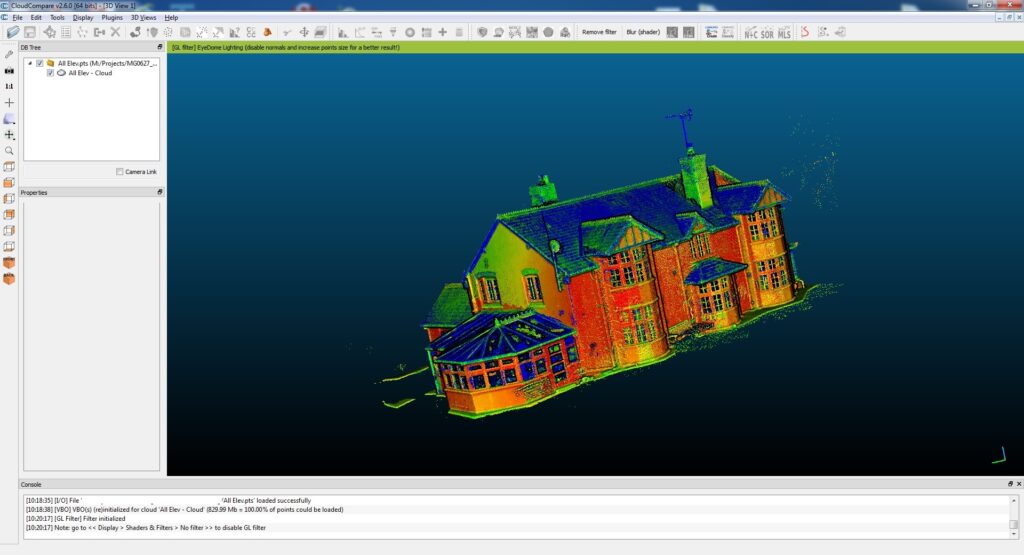Collapse the All Elev.pts tree node

coord(30,63)
